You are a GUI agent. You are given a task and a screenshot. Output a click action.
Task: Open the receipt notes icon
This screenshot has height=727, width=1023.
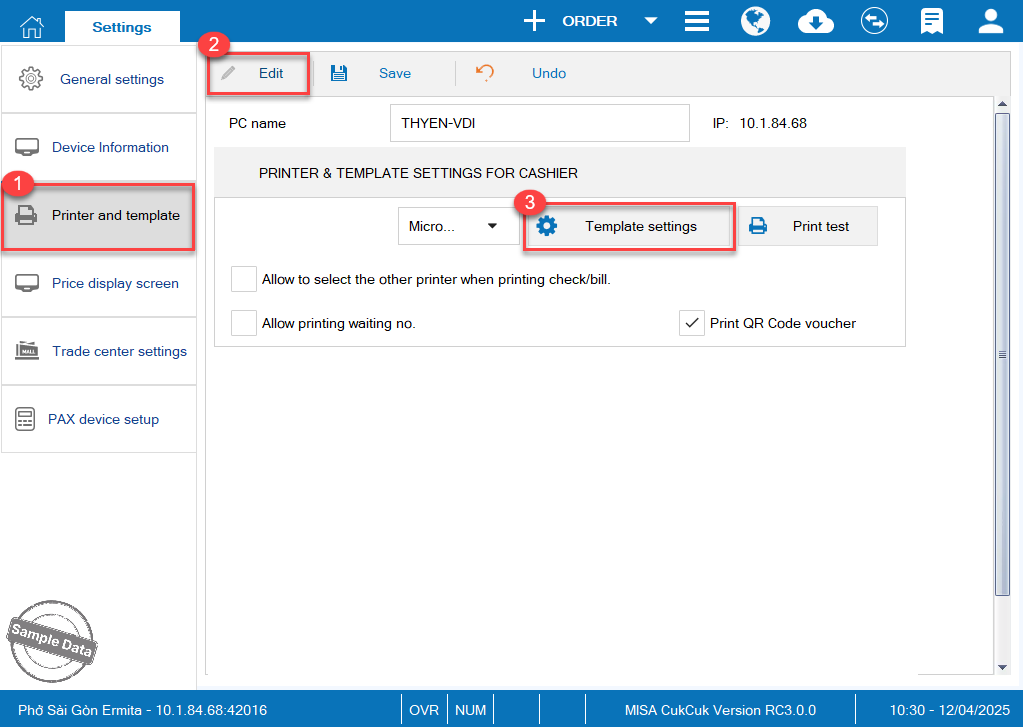[933, 21]
